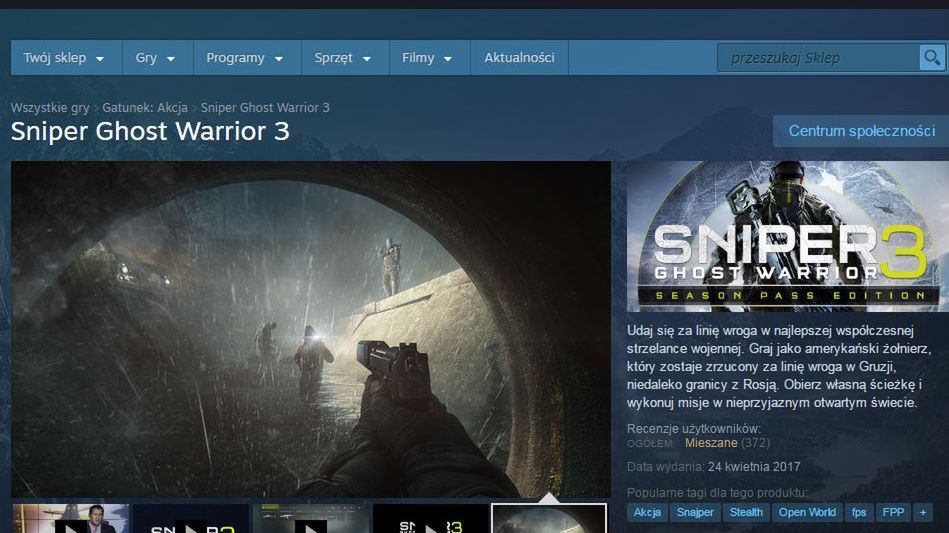Open Centrum społeczności
The image size is (949, 533).
(862, 131)
